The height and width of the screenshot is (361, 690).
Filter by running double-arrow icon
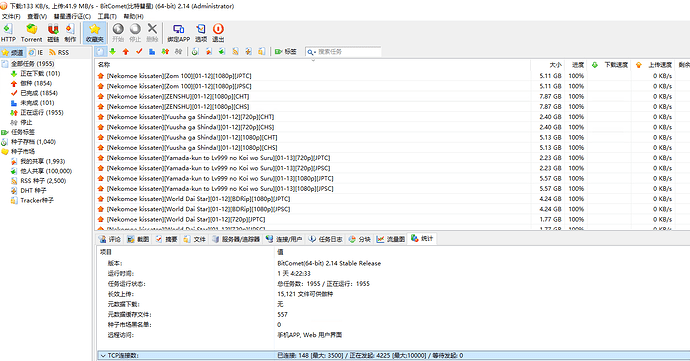point(165,52)
